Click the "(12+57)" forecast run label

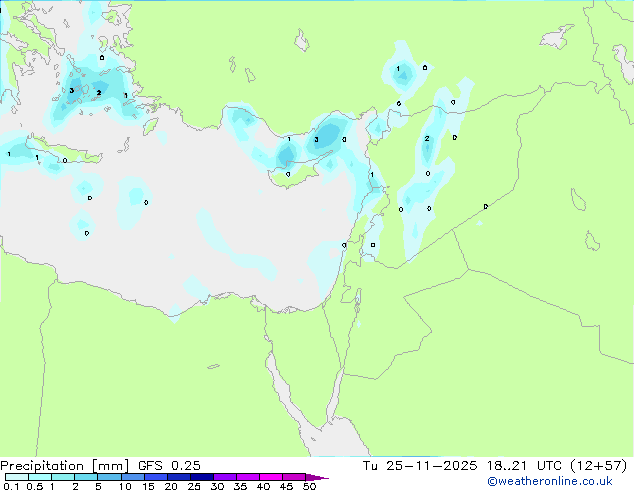598,466
